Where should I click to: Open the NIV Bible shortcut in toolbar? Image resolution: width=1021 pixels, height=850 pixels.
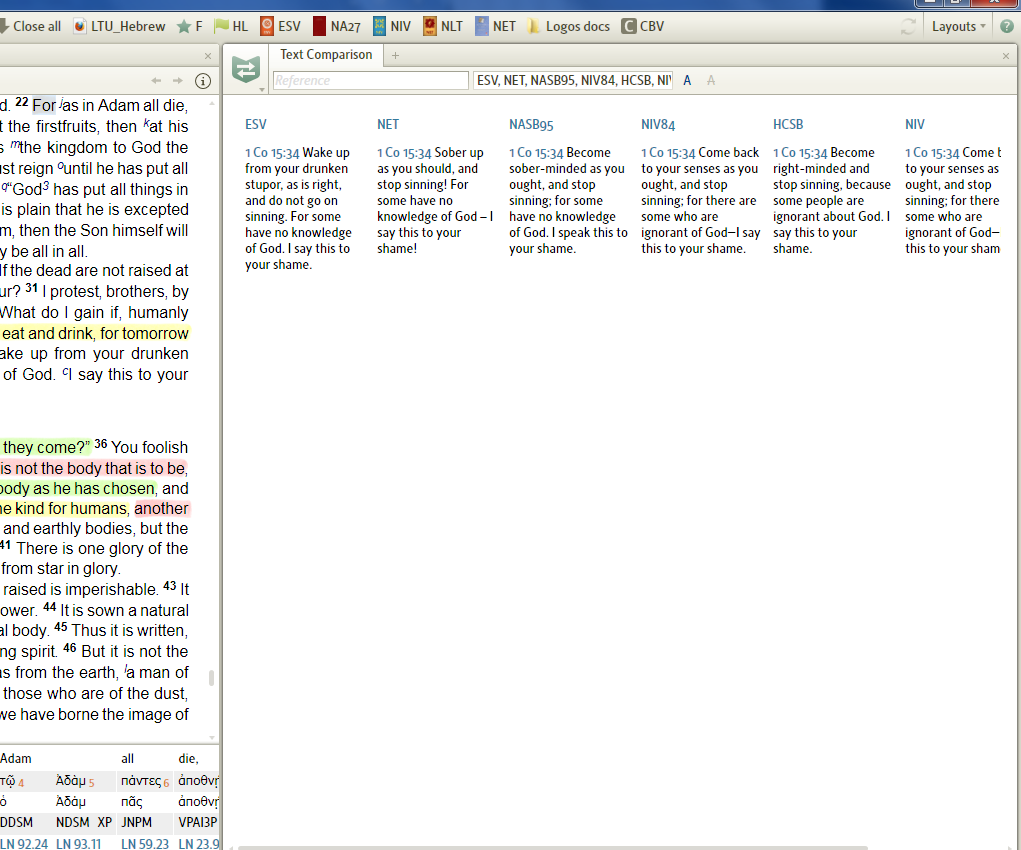(392, 27)
